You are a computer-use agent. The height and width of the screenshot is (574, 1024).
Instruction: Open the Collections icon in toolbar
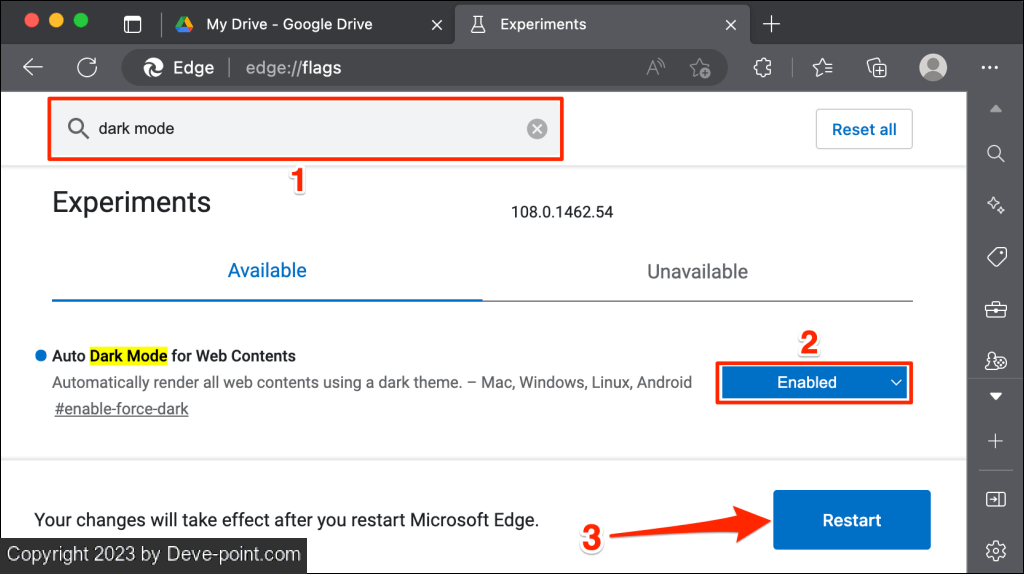tap(877, 68)
